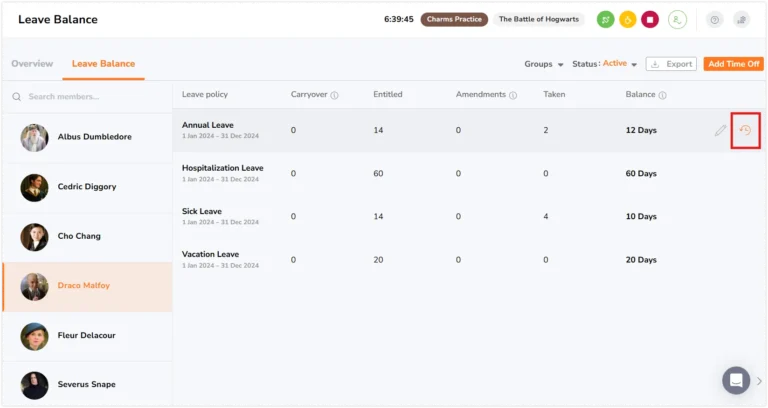Click the Sick Leave policy name

click(202, 212)
